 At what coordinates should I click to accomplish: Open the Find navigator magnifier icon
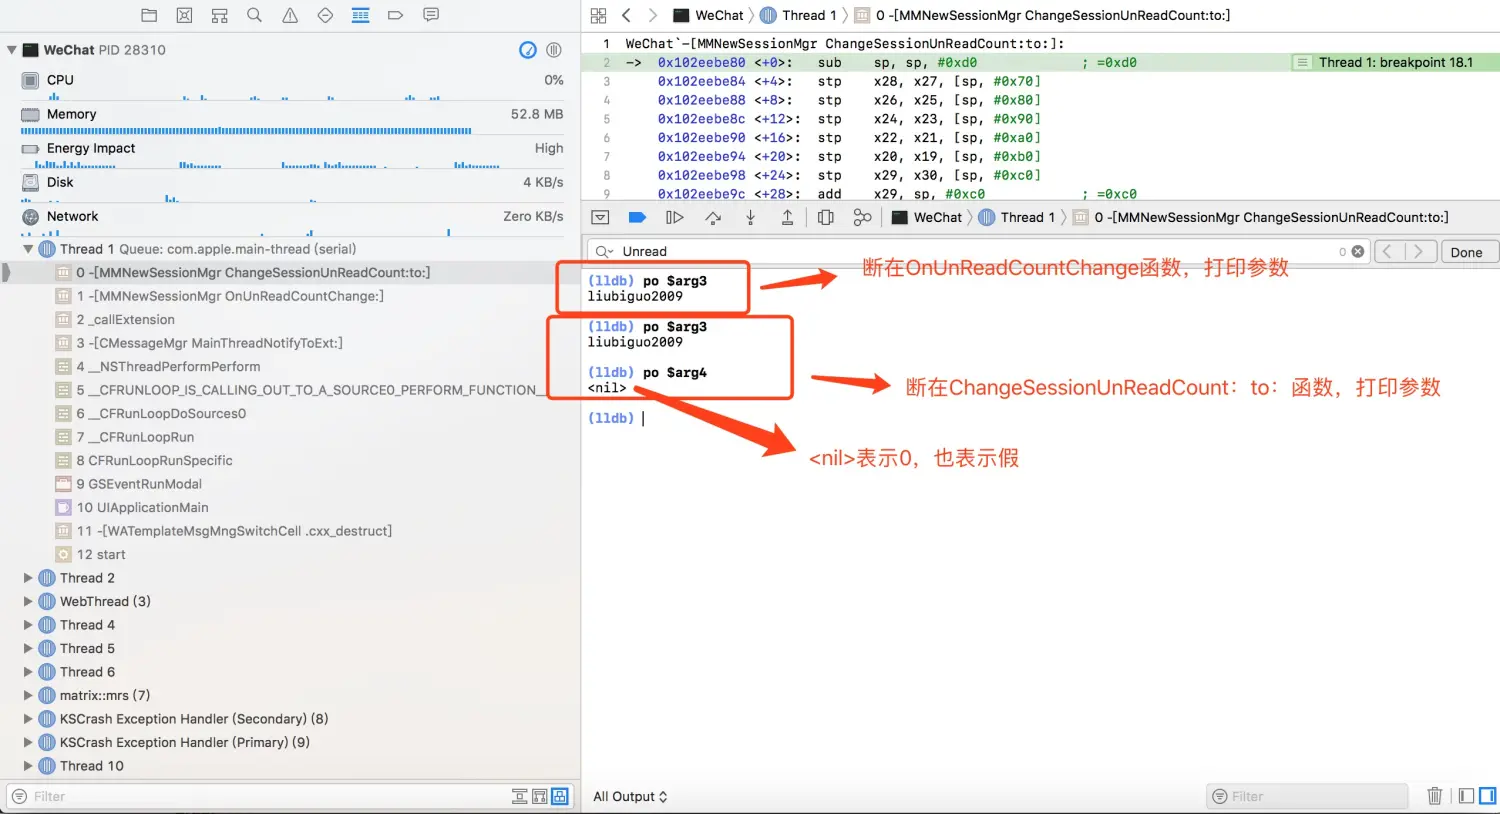click(254, 15)
